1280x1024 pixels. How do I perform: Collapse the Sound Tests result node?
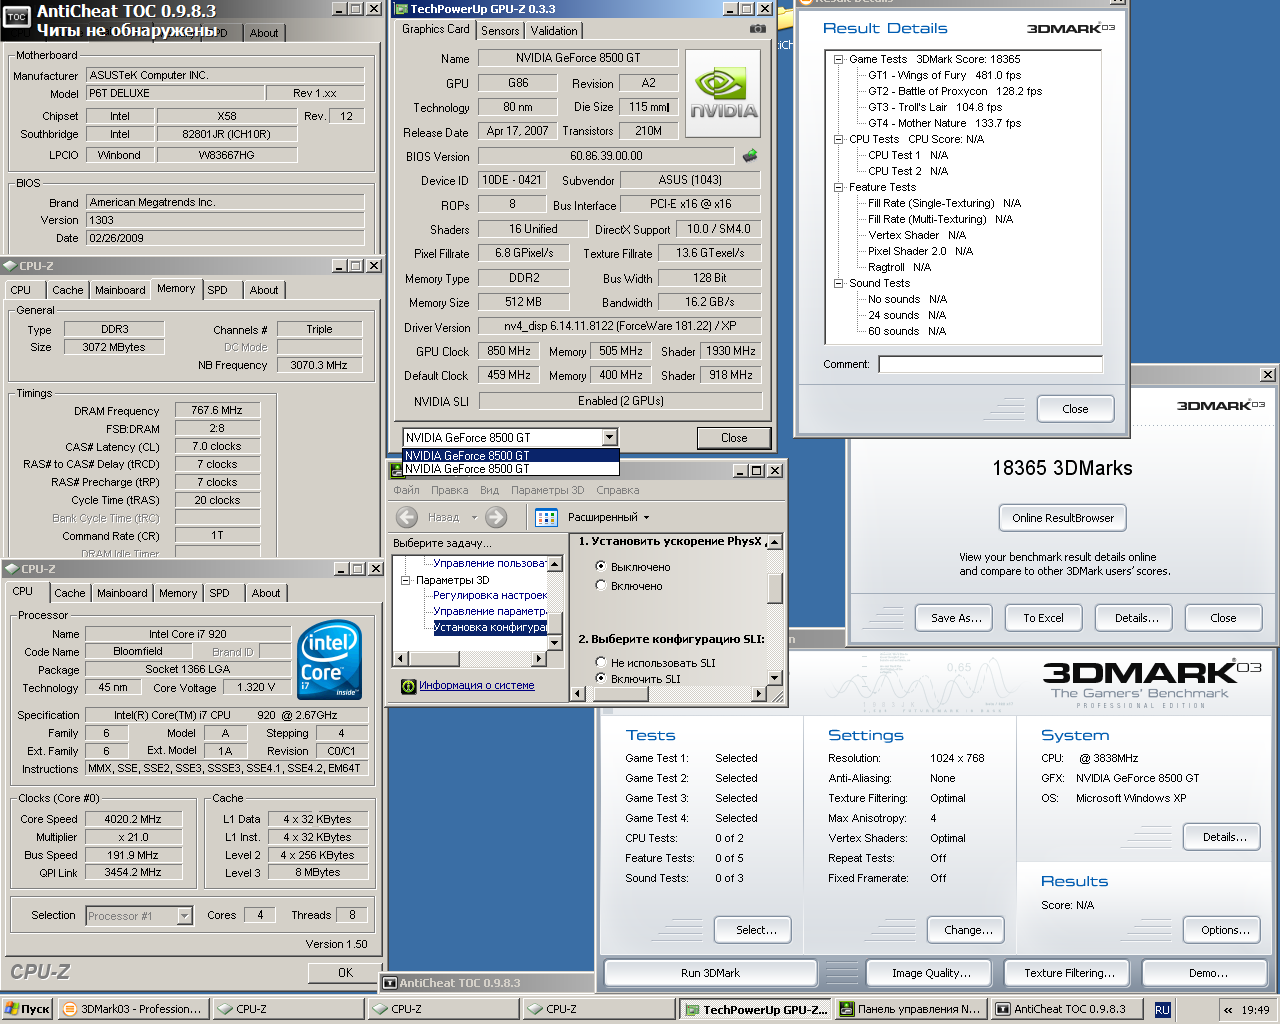point(839,283)
